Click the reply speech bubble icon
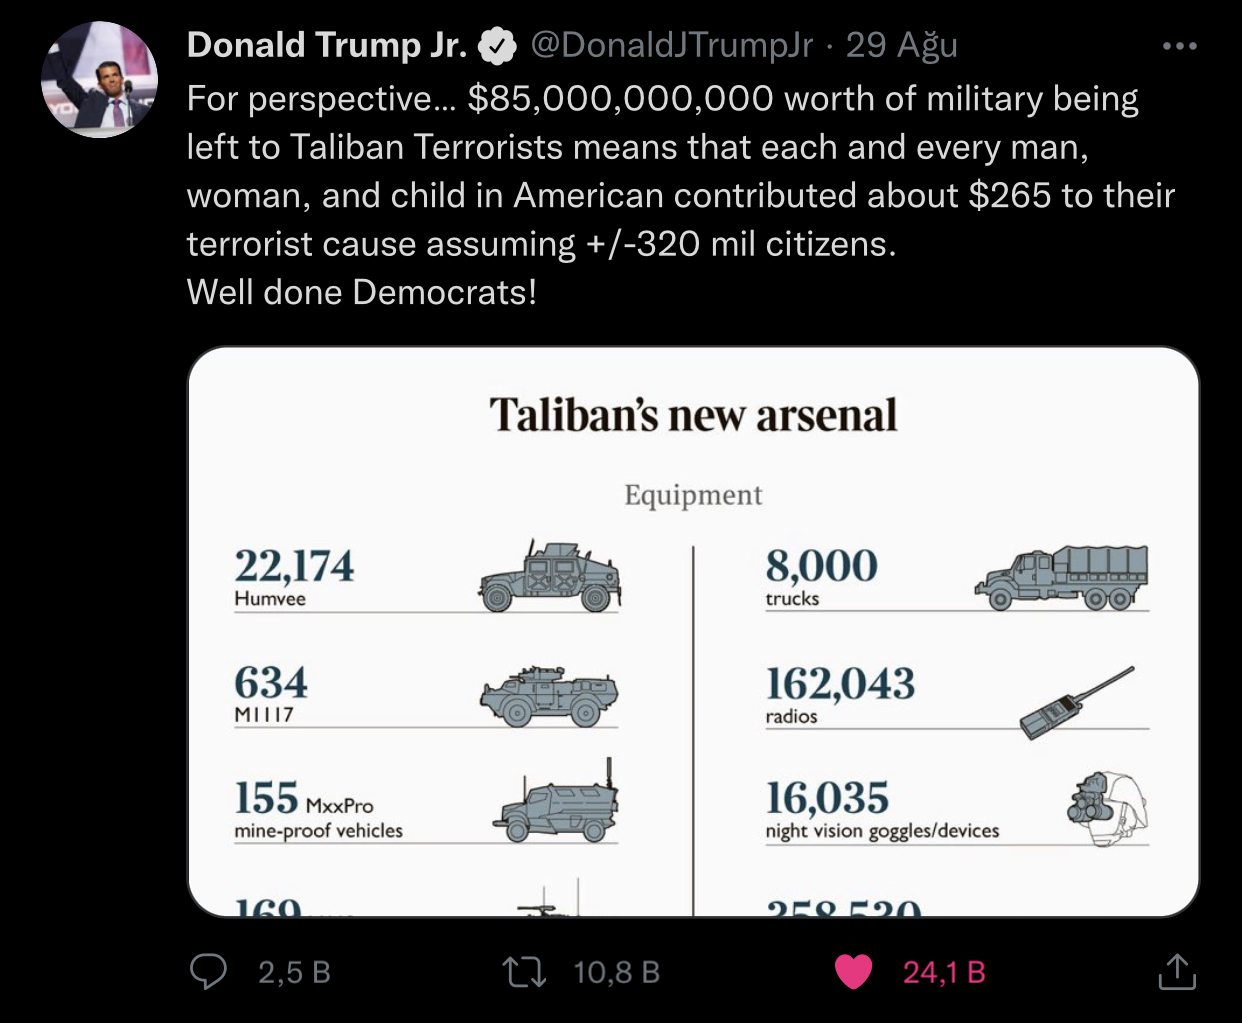The width and height of the screenshot is (1242, 1023). pyautogui.click(x=208, y=971)
